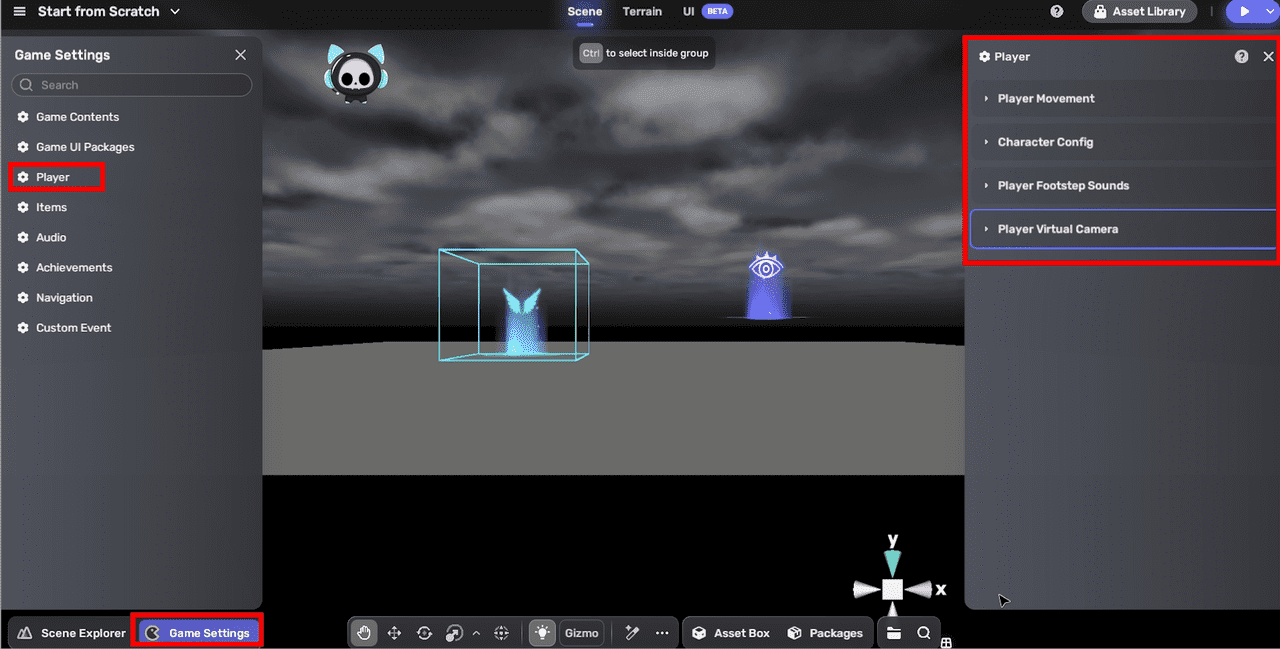Click the magnifier search icon in the bottom toolbar
This screenshot has width=1280, height=649.
click(x=924, y=633)
